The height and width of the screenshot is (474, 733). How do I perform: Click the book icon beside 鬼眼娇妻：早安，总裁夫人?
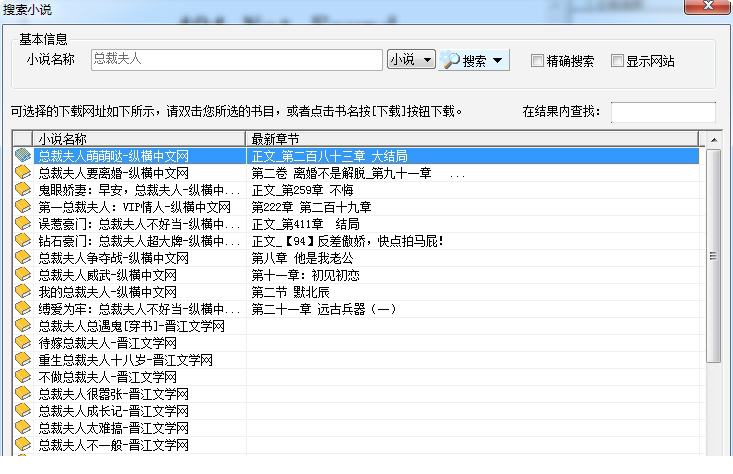(22, 189)
